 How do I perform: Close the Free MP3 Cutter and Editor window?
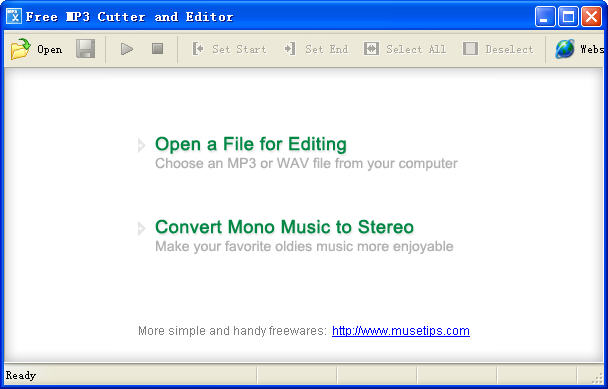pos(591,17)
